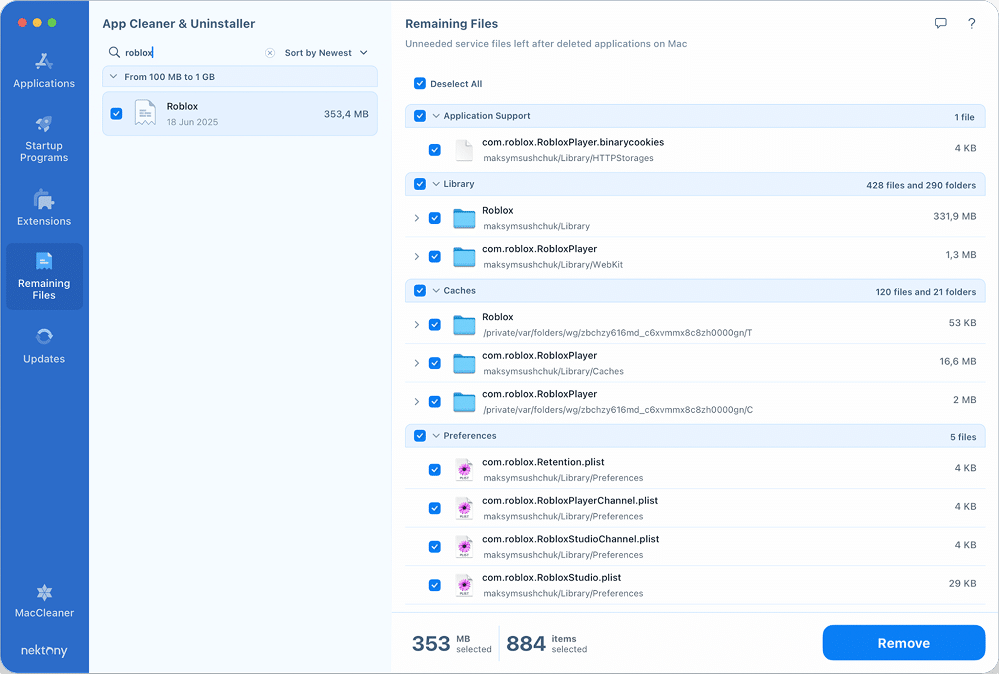Collapse the Application Support section

[x=436, y=116]
